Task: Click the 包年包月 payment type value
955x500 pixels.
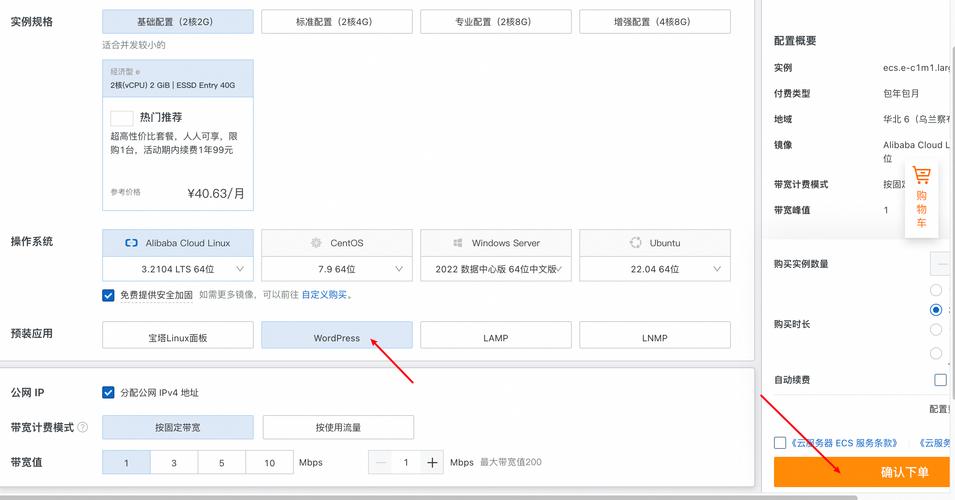Action: [x=901, y=93]
